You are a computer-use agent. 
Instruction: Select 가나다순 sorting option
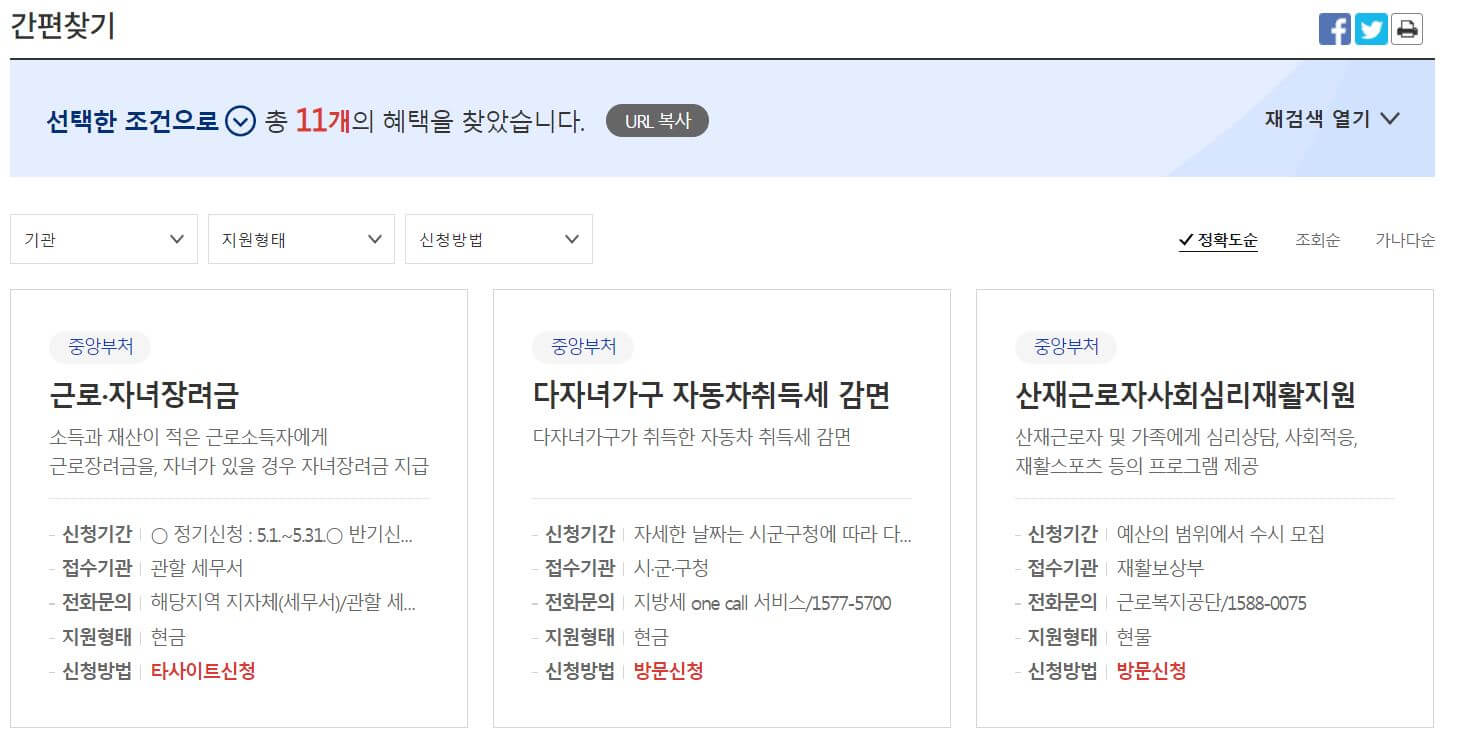click(x=1404, y=239)
